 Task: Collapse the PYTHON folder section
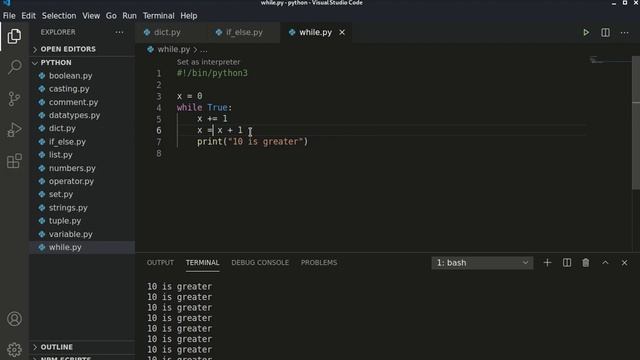coord(82,62)
